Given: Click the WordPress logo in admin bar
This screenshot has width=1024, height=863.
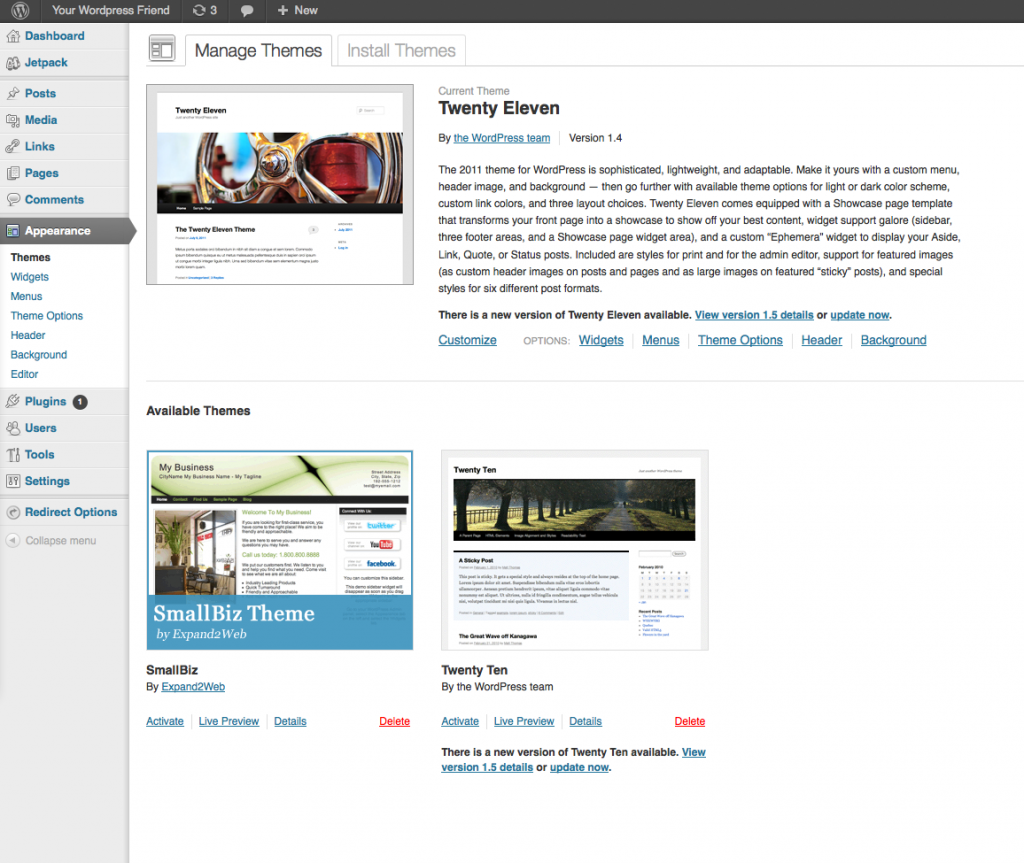Looking at the screenshot, I should click(x=20, y=10).
